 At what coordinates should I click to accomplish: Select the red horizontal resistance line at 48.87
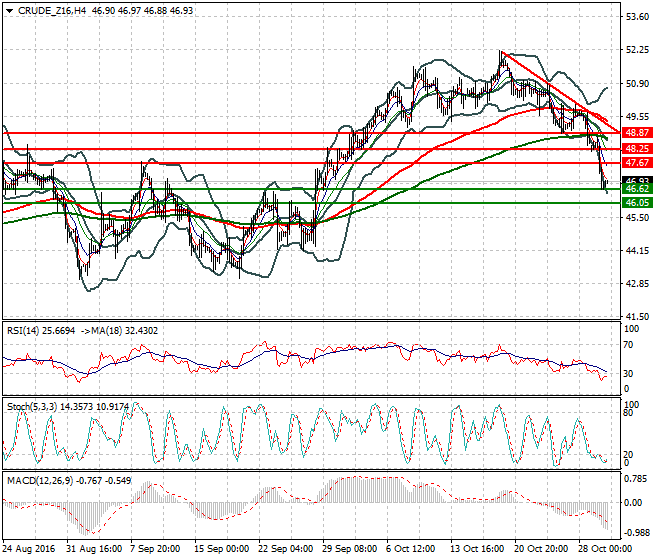[311, 133]
